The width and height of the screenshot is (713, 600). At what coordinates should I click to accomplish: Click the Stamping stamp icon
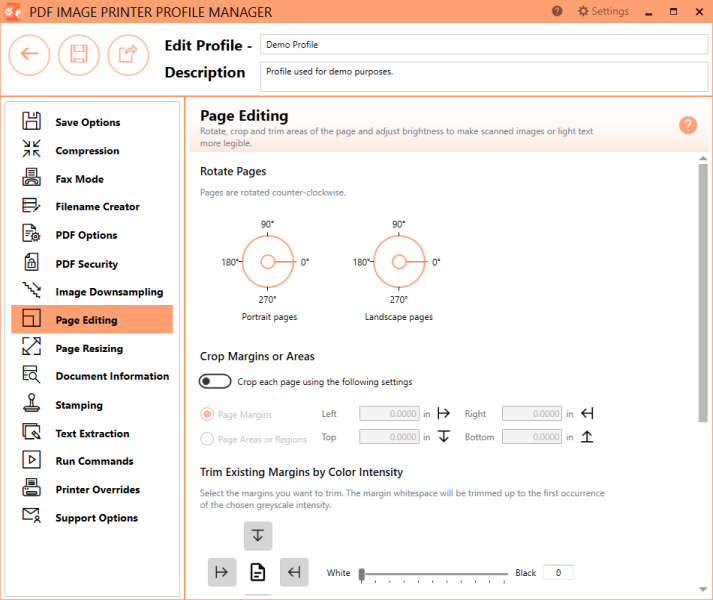[x=31, y=403]
